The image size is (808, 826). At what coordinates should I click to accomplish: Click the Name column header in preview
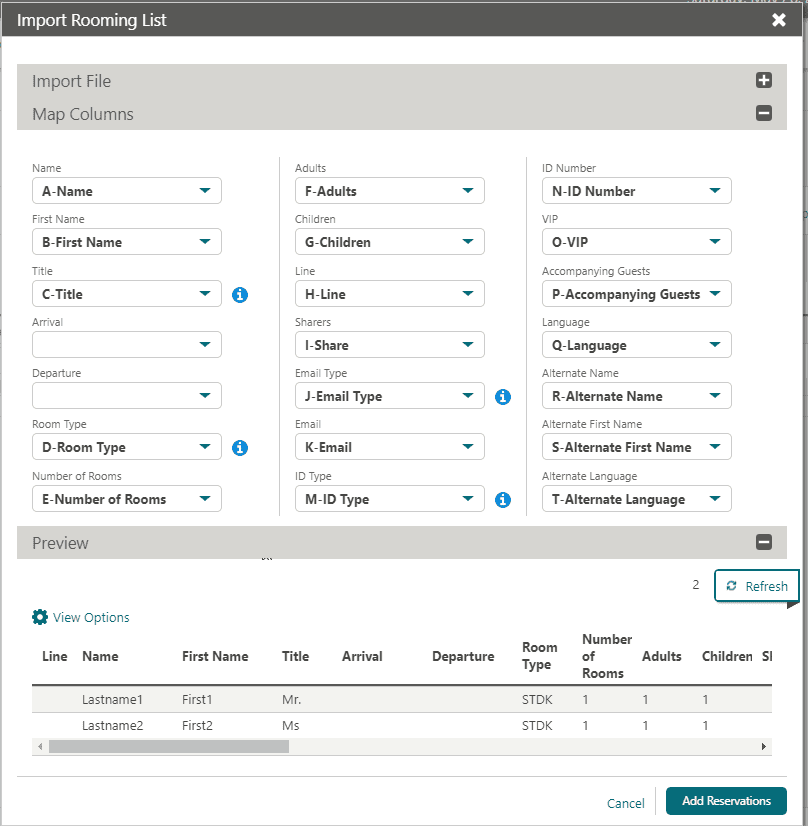click(100, 656)
